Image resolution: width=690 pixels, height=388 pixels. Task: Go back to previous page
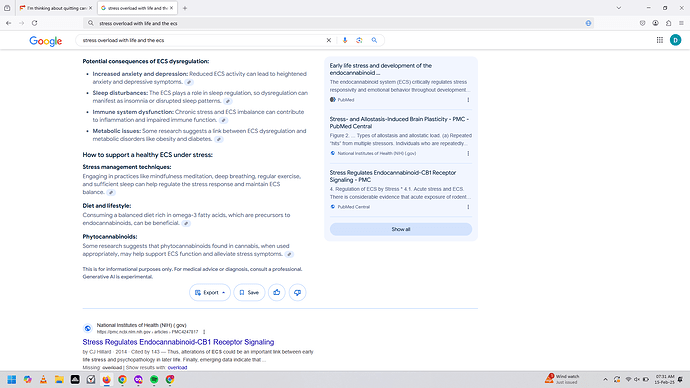[x=9, y=23]
